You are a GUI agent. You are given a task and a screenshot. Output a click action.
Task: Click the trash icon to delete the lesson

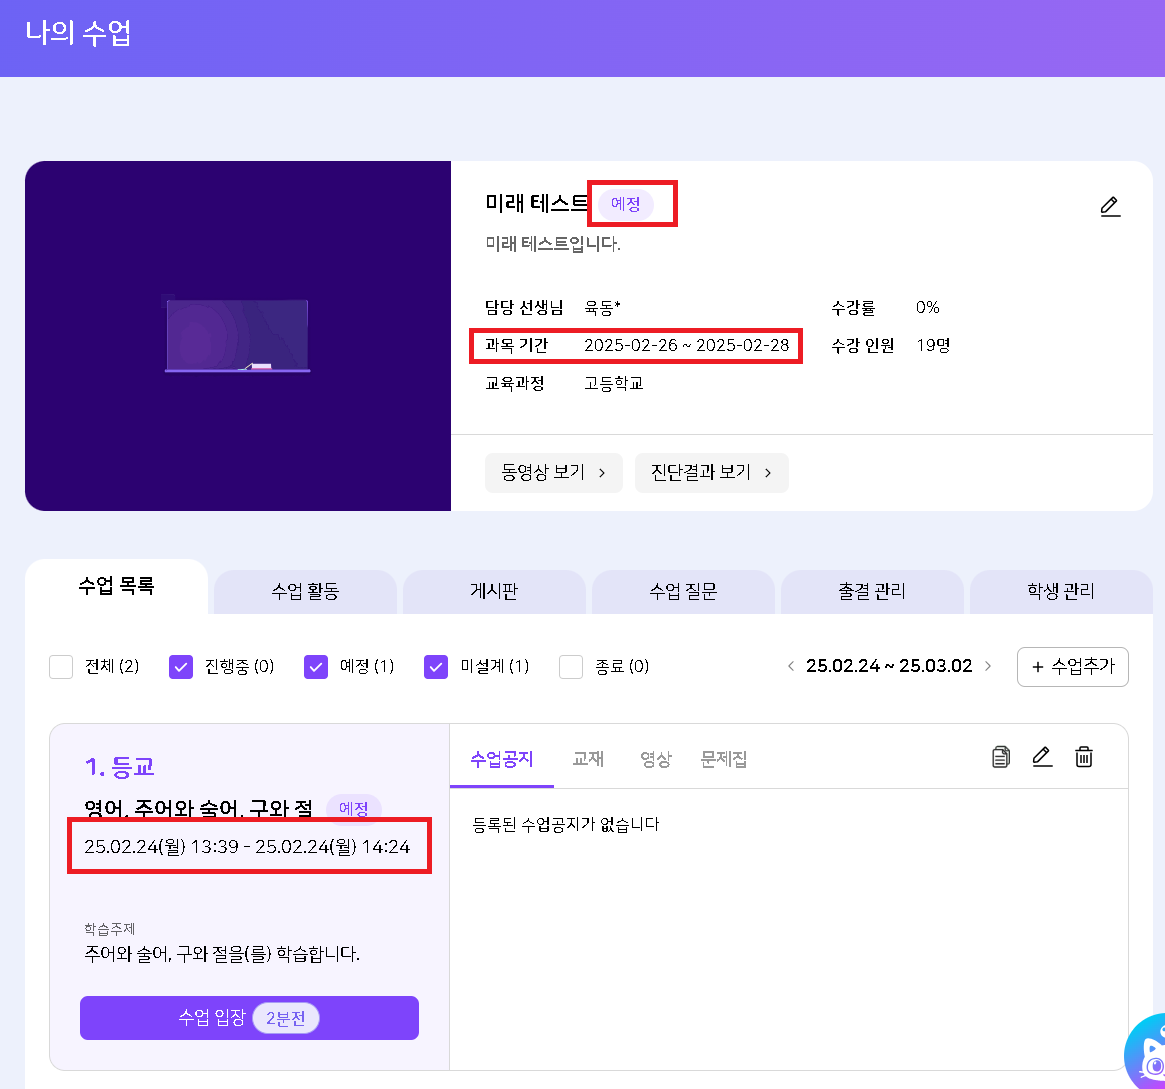tap(1083, 757)
